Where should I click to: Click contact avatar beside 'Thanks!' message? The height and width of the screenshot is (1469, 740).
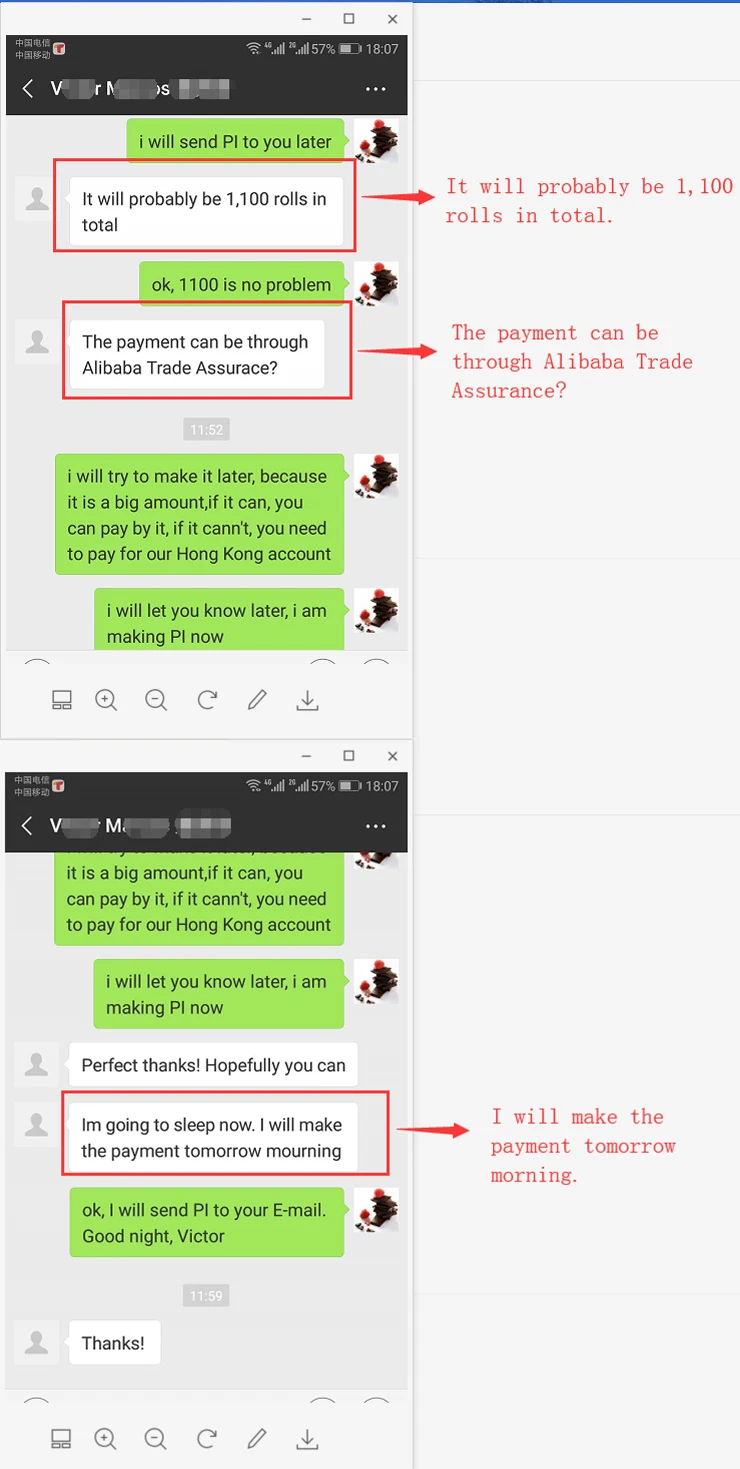(37, 1342)
